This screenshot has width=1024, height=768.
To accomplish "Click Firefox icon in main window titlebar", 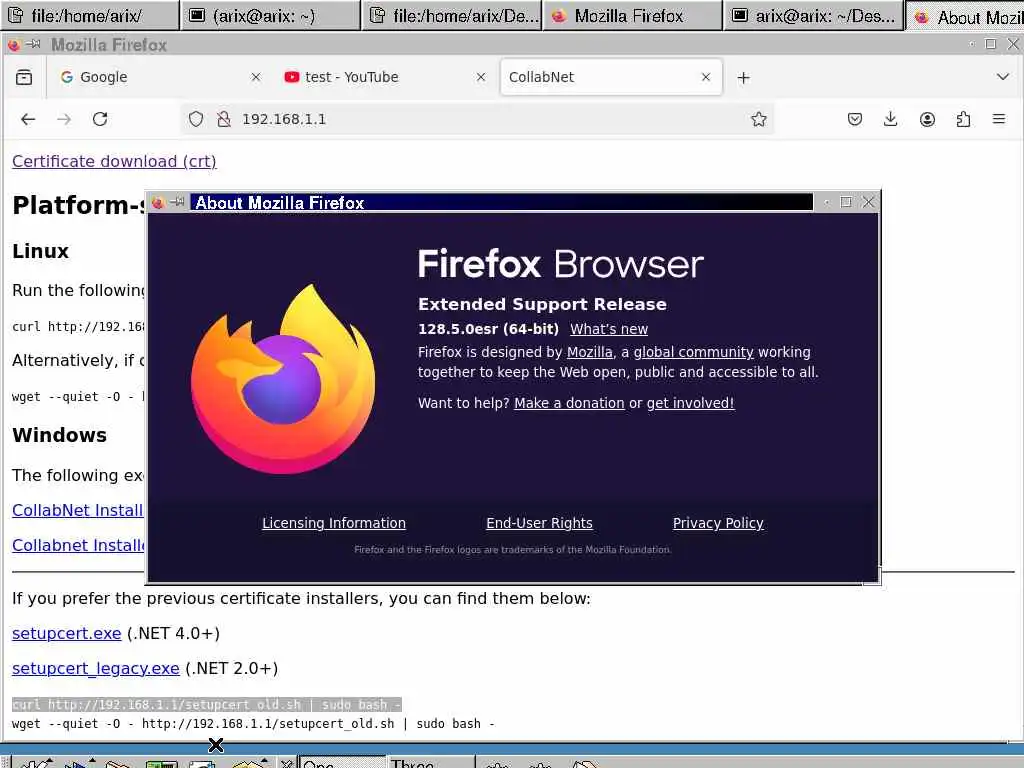I will (x=13, y=44).
